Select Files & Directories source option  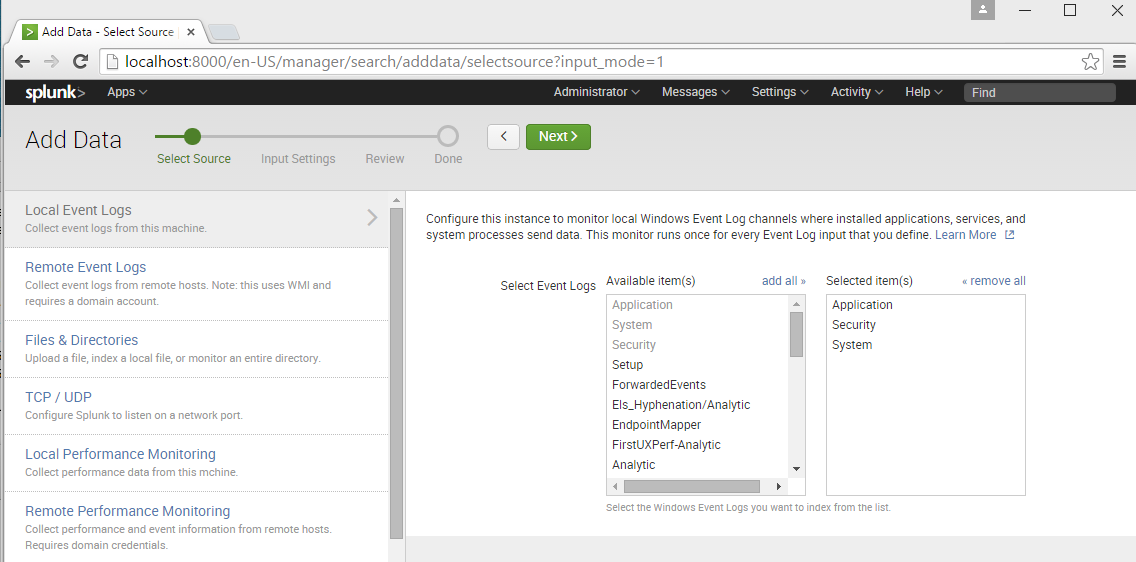[82, 340]
